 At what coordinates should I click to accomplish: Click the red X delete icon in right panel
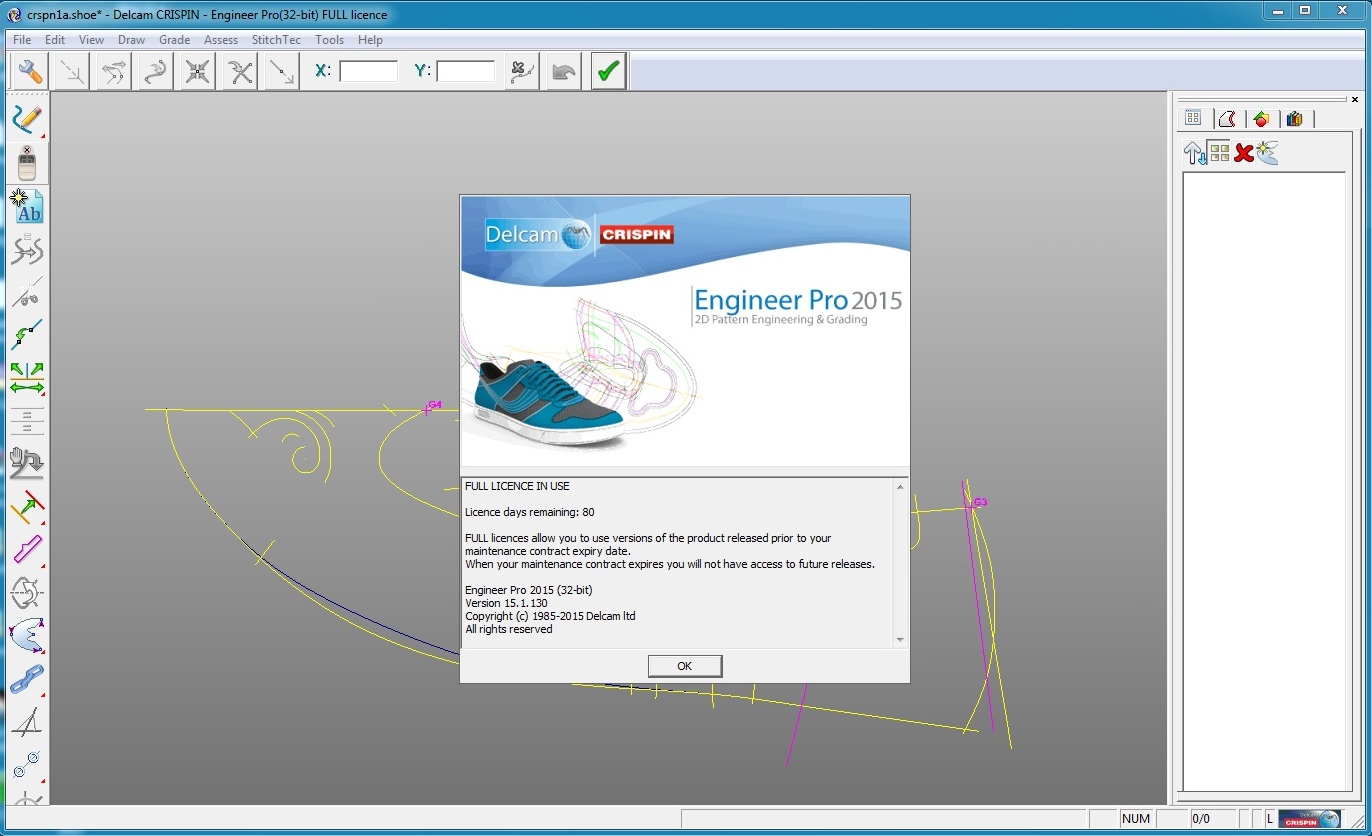click(1244, 153)
